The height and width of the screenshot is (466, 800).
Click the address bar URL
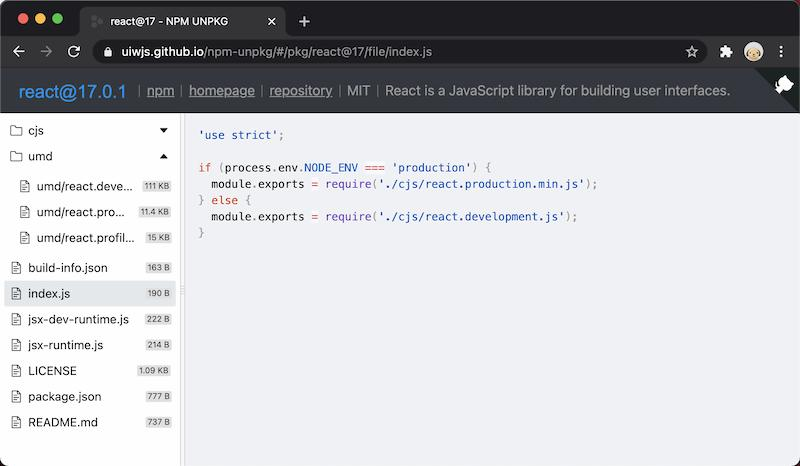[276, 52]
